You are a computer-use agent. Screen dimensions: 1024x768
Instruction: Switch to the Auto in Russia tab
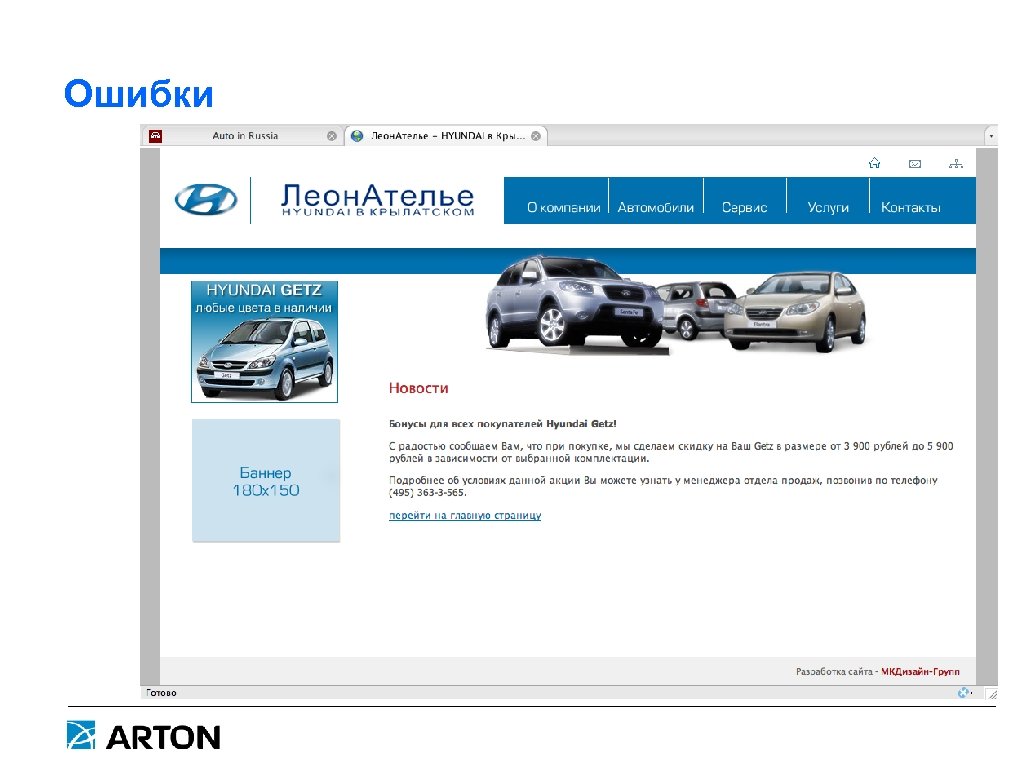tap(245, 136)
